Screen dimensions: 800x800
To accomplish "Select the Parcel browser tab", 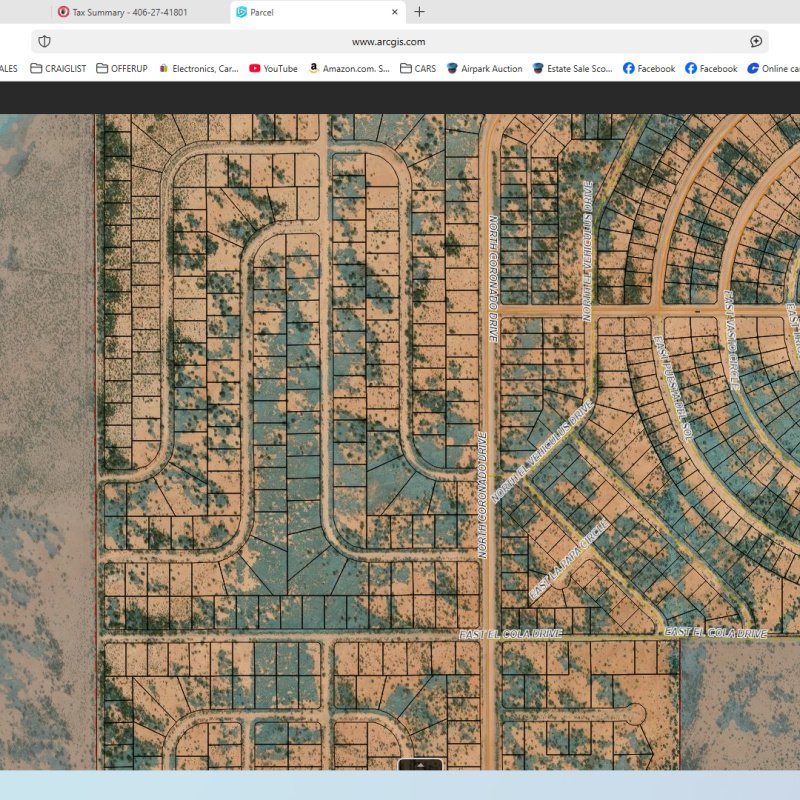I will pyautogui.click(x=317, y=12).
